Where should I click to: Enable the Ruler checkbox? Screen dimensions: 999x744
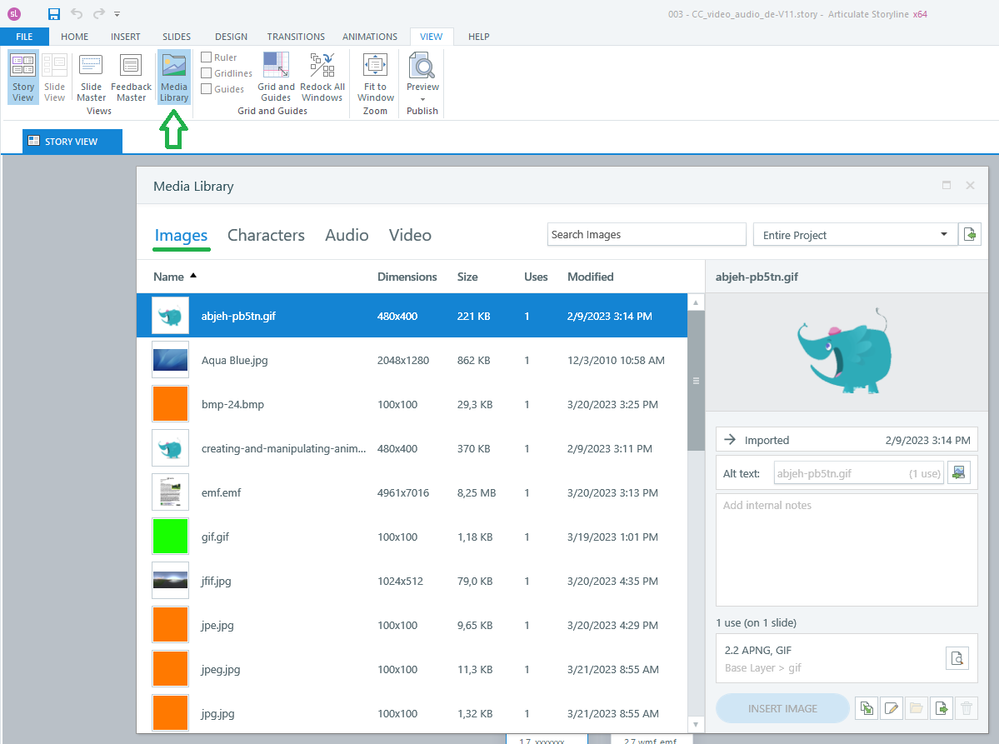[x=207, y=58]
